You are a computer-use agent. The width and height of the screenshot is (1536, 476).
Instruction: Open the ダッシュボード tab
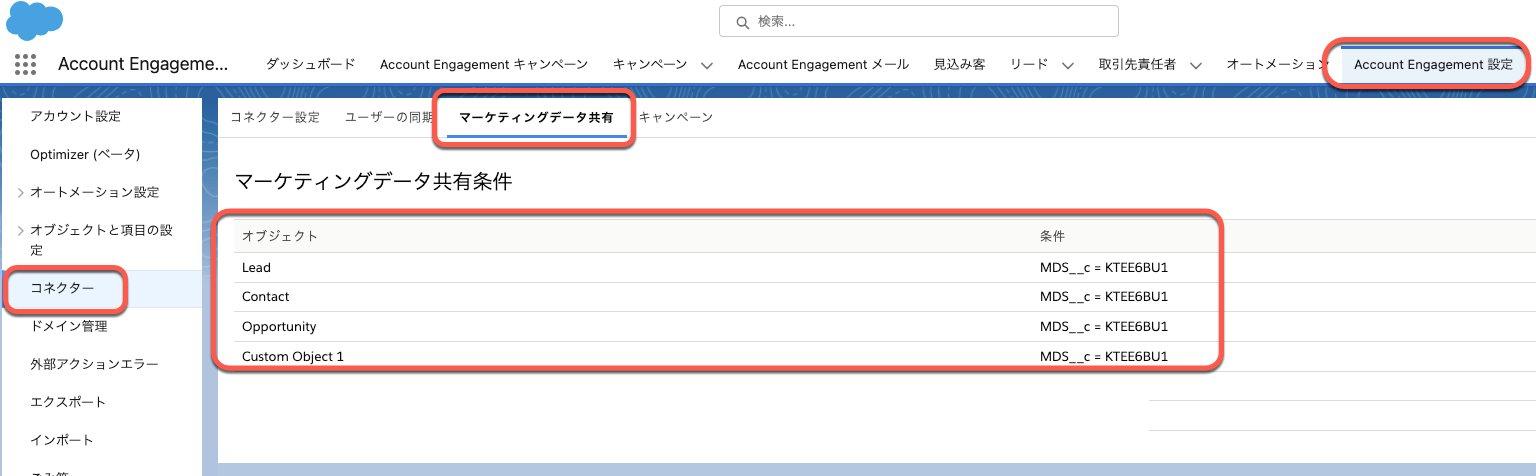click(310, 64)
